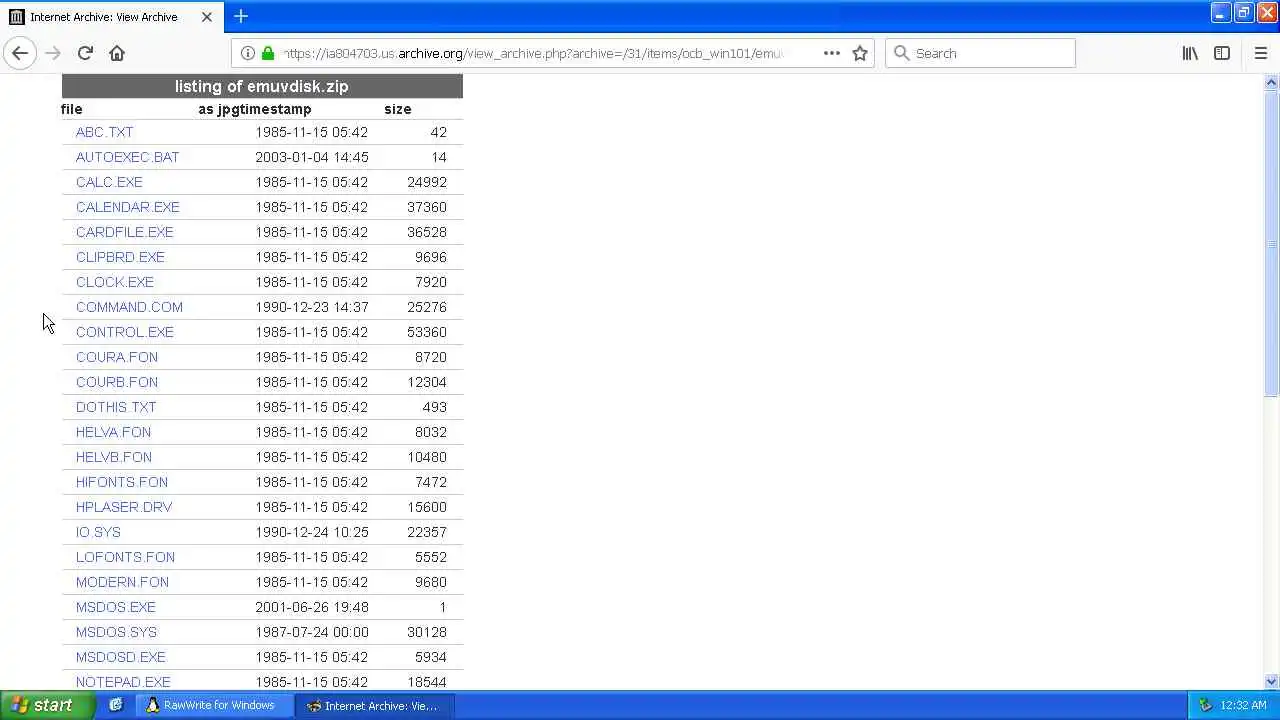Open the Firefox hamburger menu
The height and width of the screenshot is (720, 1280).
click(1260, 53)
